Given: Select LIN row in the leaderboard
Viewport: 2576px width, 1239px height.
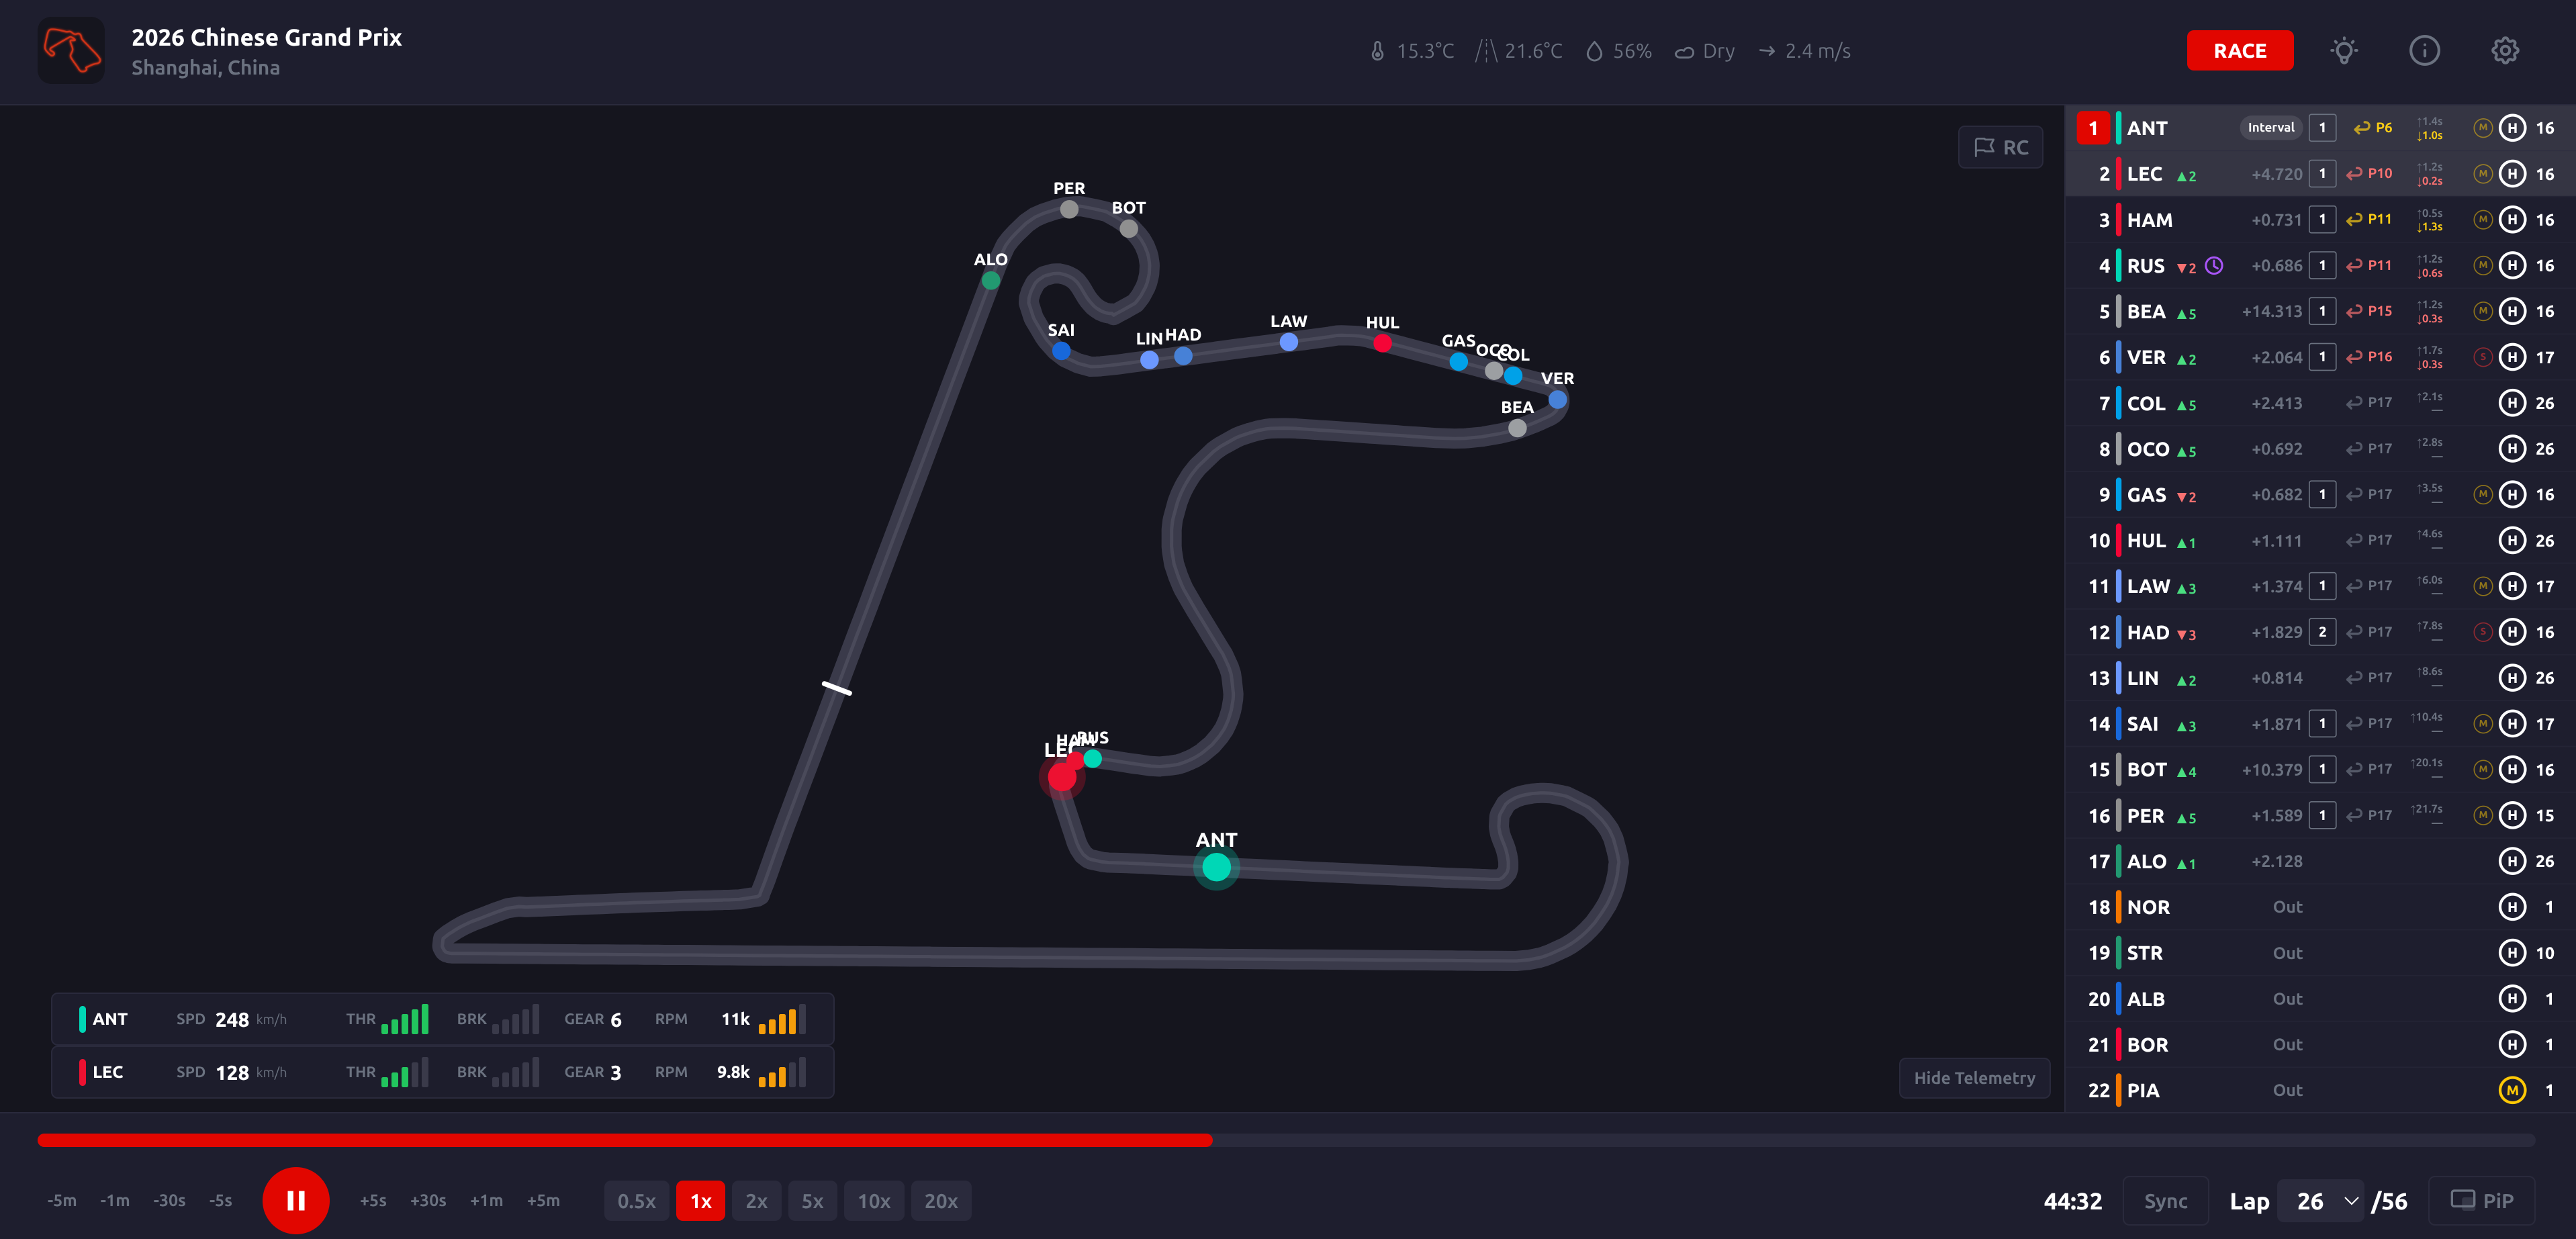Looking at the screenshot, I should pyautogui.click(x=2320, y=678).
